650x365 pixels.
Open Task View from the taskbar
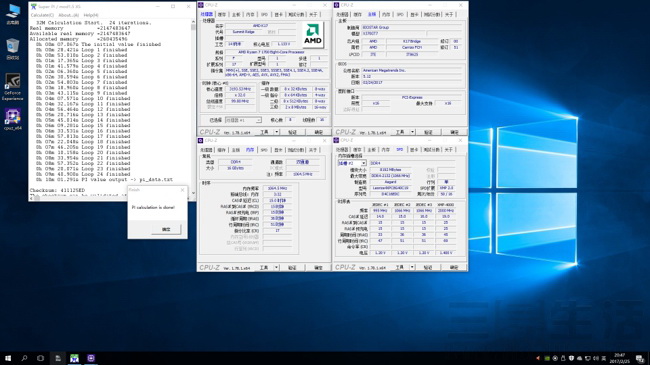[40, 358]
